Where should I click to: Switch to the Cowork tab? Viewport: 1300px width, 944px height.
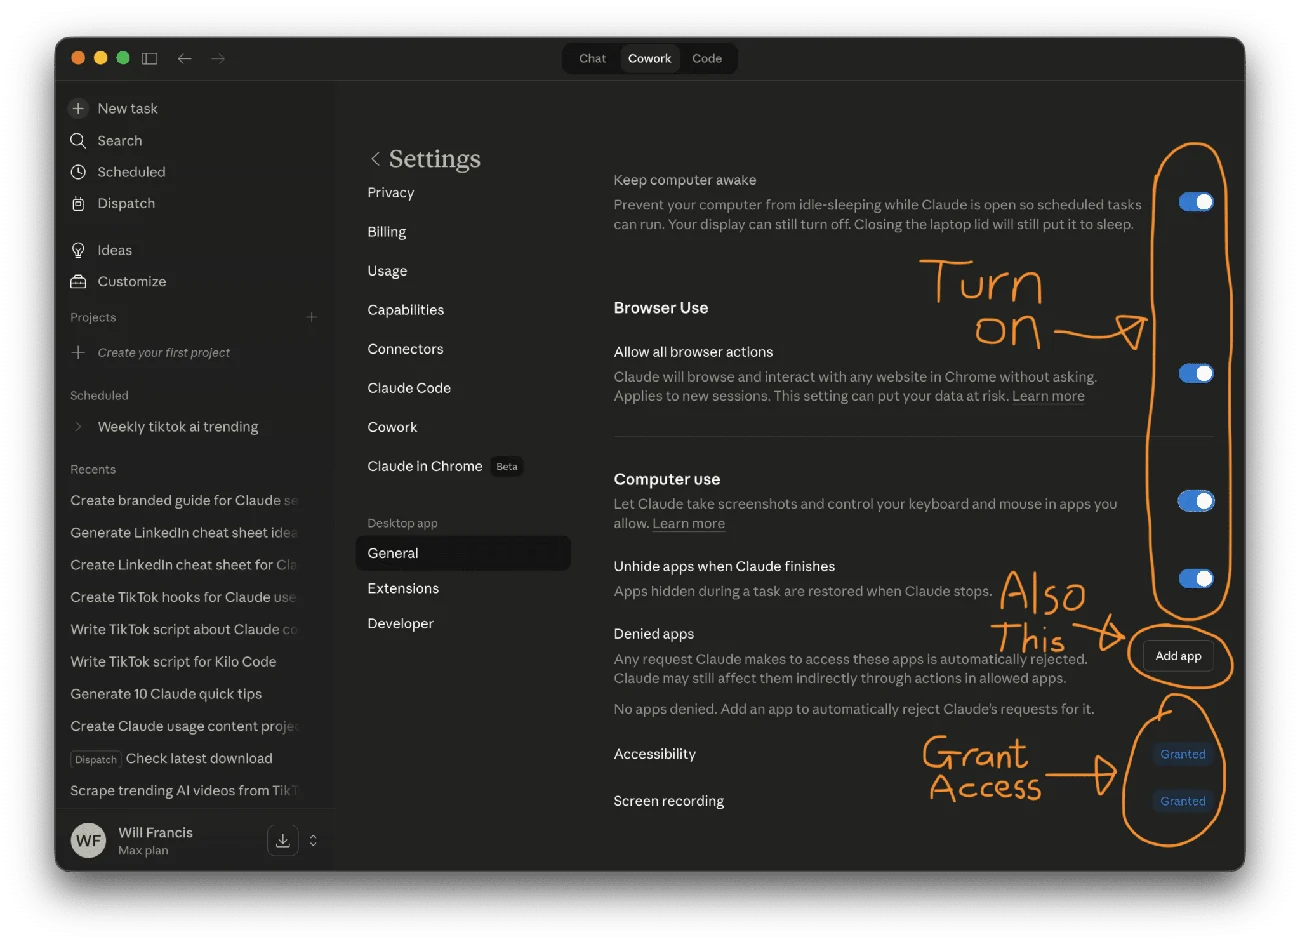click(650, 59)
